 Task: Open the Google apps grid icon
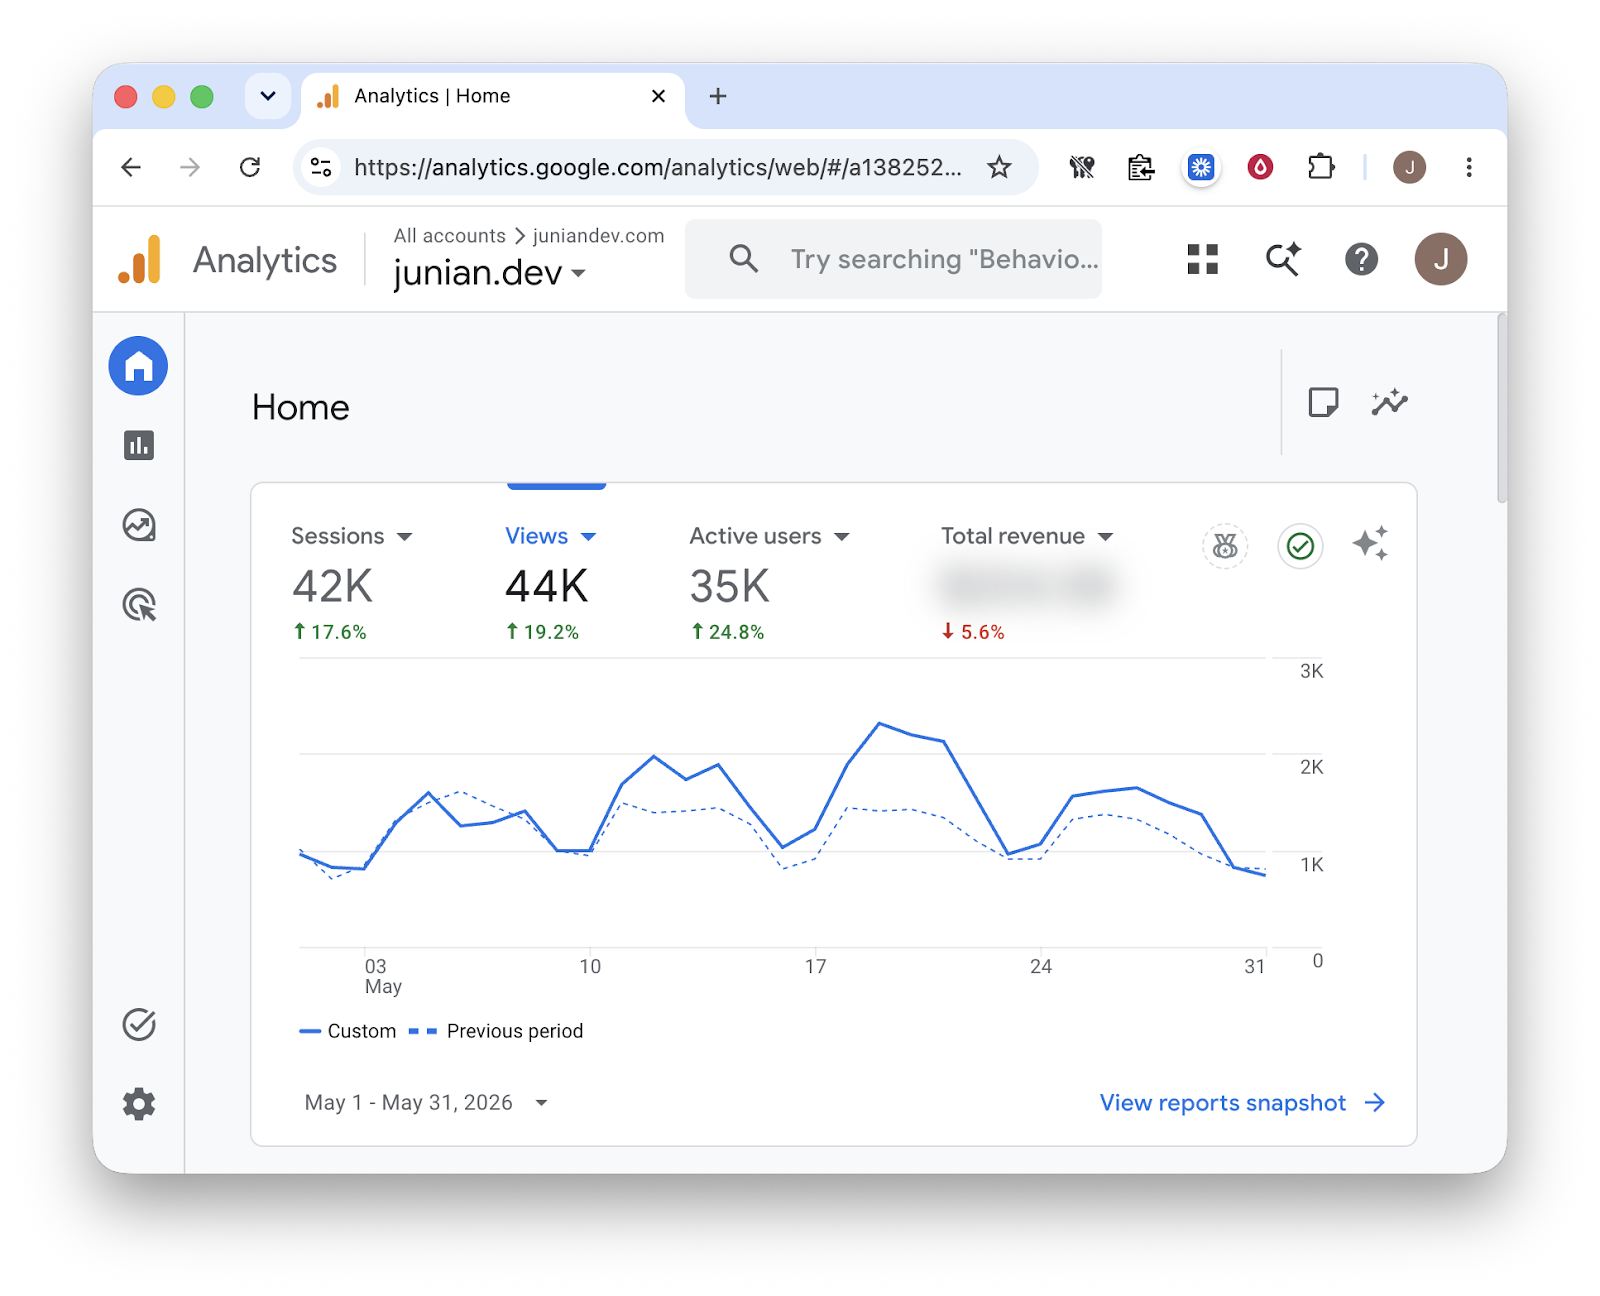1202,259
